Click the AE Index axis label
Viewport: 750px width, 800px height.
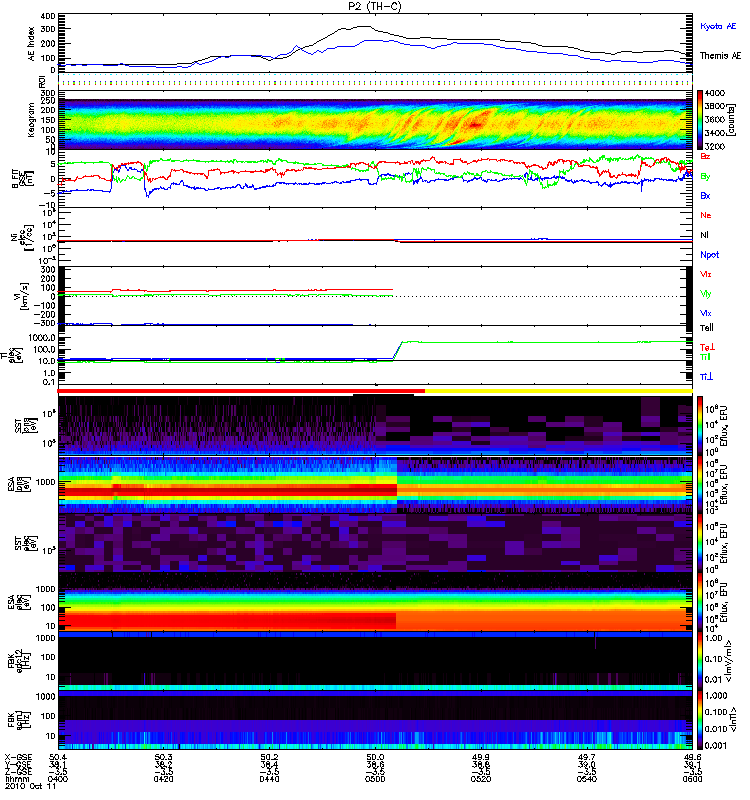point(31,44)
